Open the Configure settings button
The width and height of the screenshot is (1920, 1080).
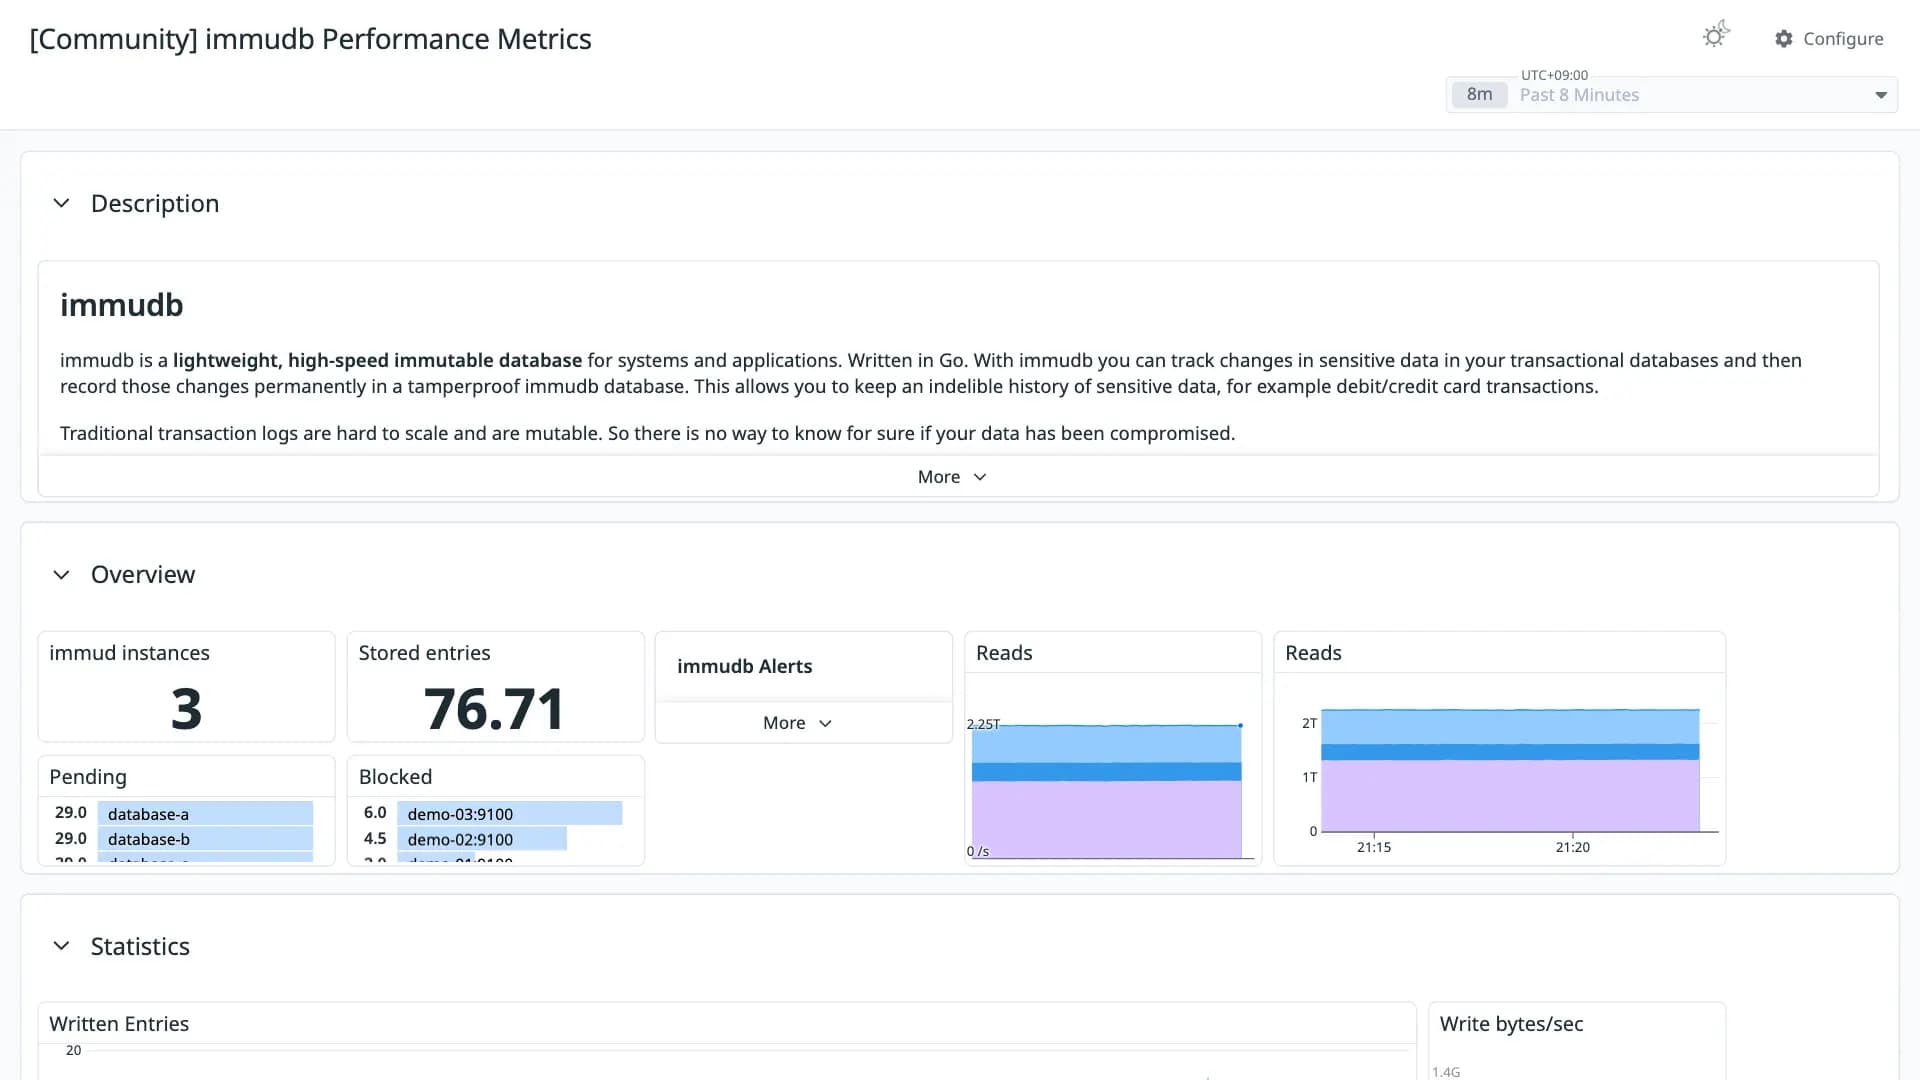pyautogui.click(x=1829, y=39)
